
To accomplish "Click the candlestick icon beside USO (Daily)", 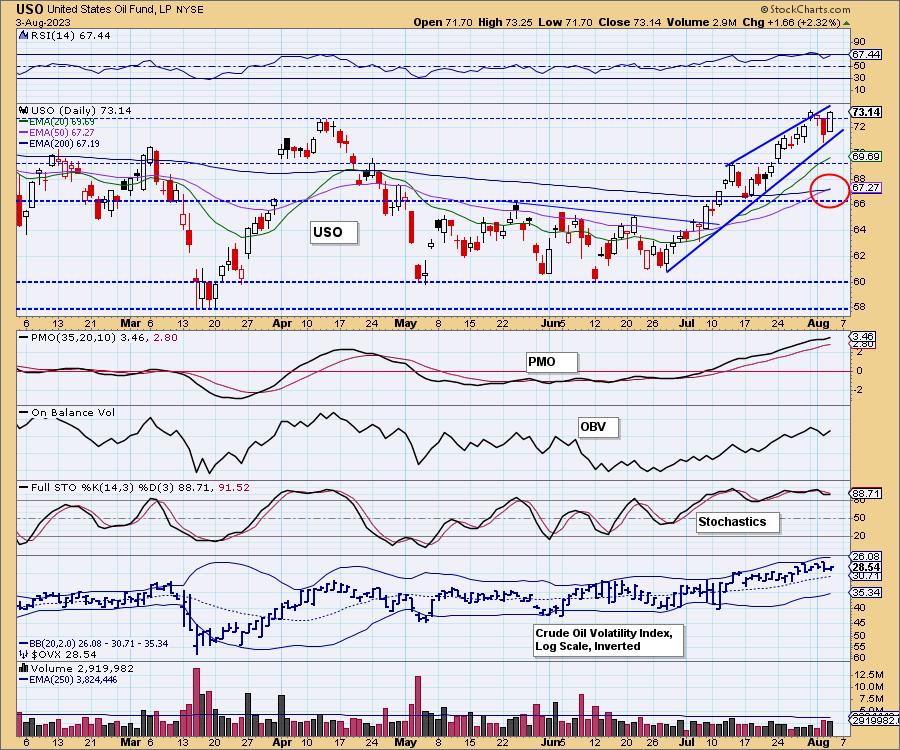I will pyautogui.click(x=24, y=110).
